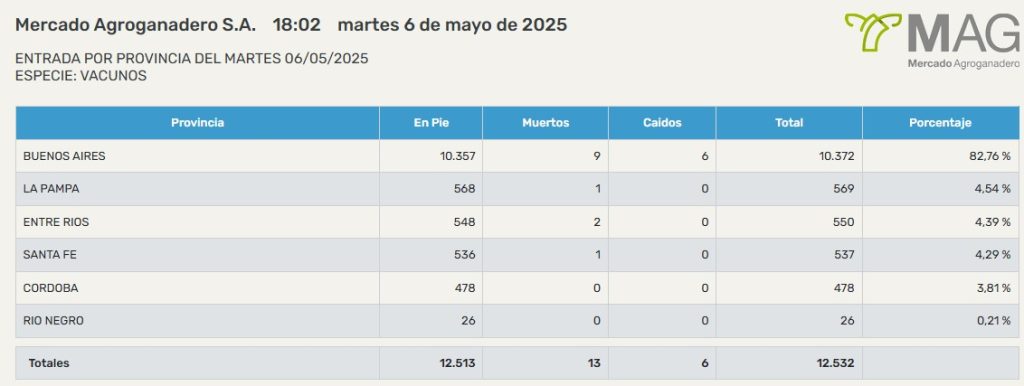Select the LA PAMPA province row
The image size is (1024, 386).
point(517,189)
